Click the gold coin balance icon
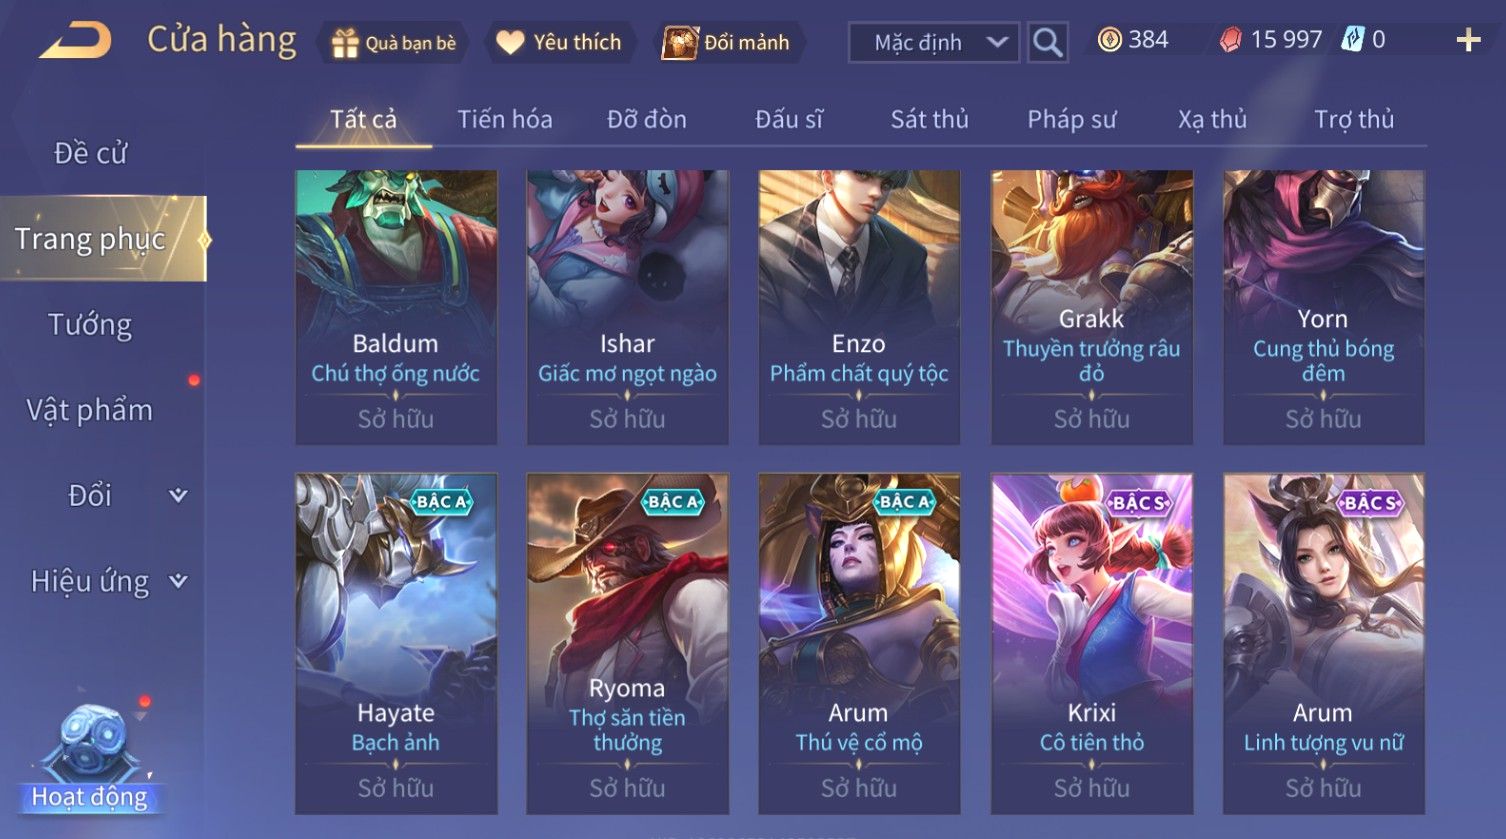Viewport: 1506px width, 839px height. click(x=1109, y=40)
